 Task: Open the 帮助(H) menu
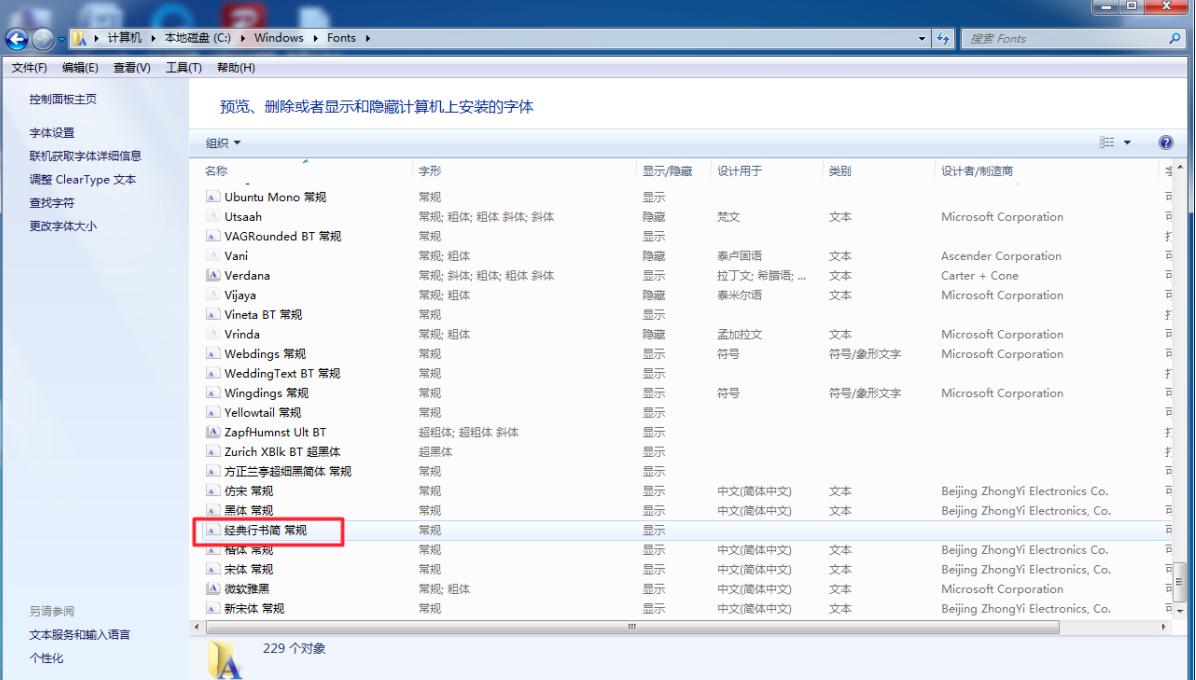(x=236, y=68)
